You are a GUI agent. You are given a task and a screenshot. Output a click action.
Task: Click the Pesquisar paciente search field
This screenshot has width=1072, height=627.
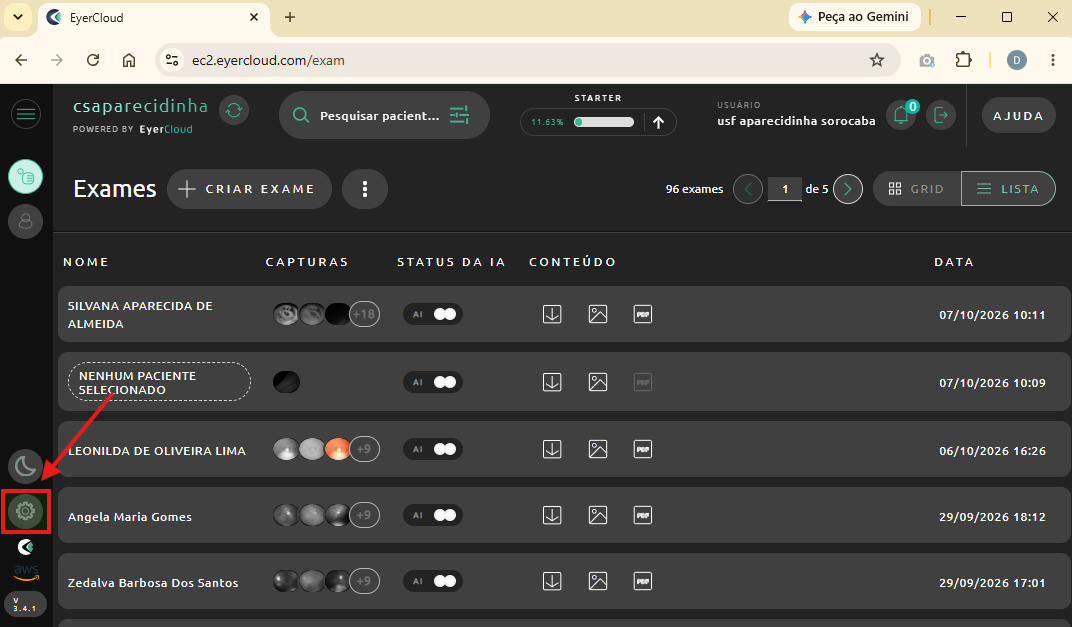pyautogui.click(x=379, y=116)
